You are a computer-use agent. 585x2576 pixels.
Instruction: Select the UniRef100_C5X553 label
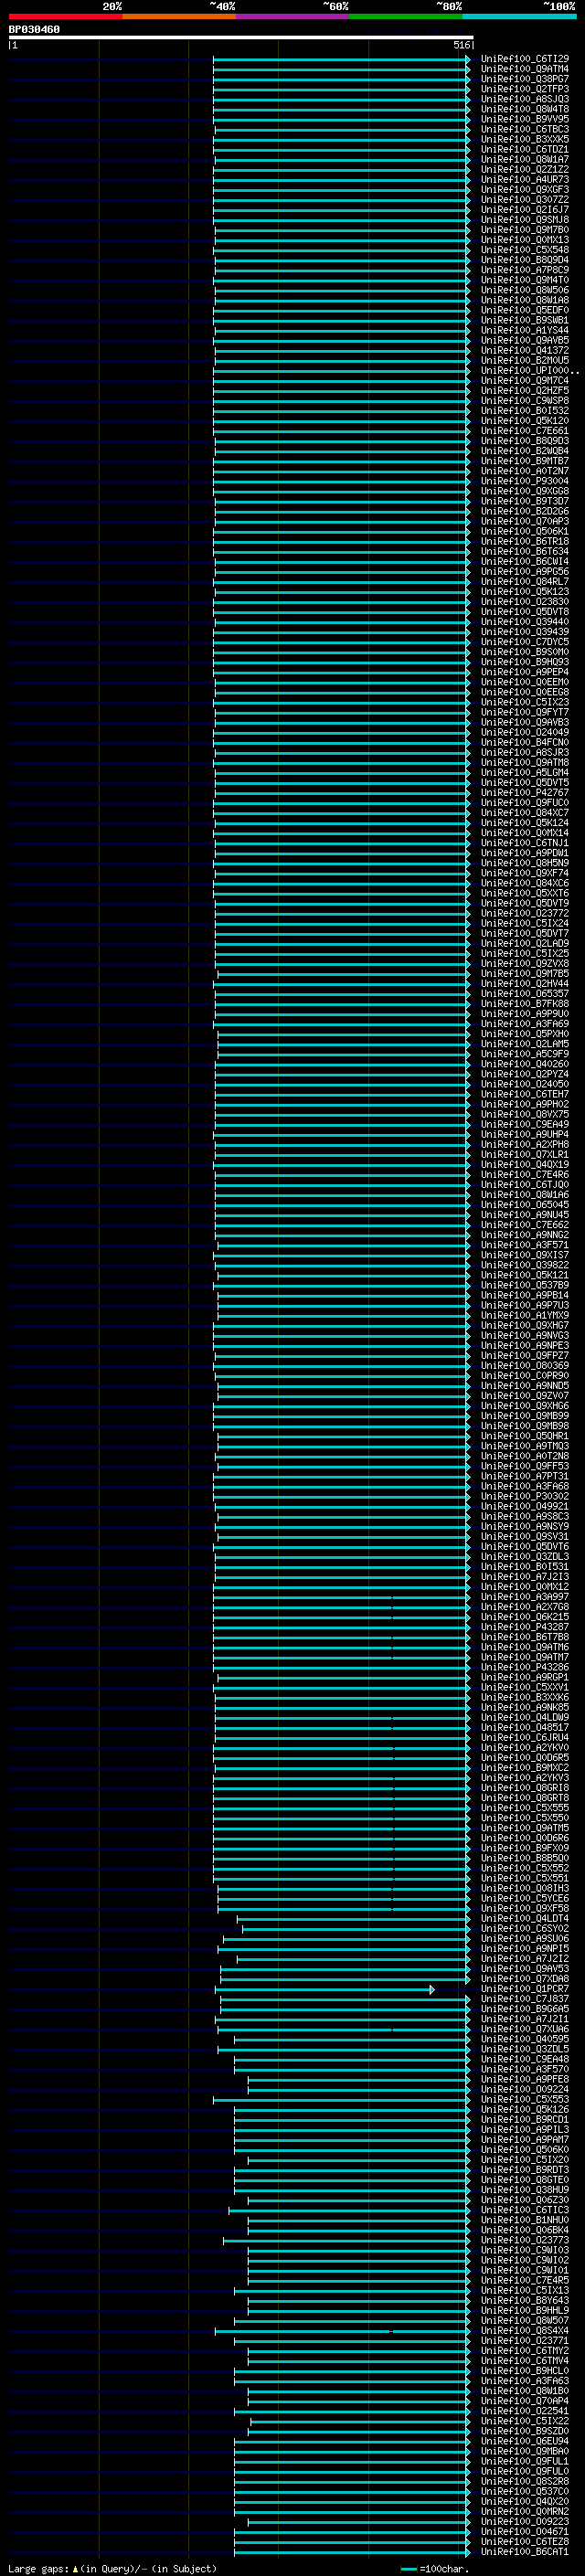coord(525,2099)
